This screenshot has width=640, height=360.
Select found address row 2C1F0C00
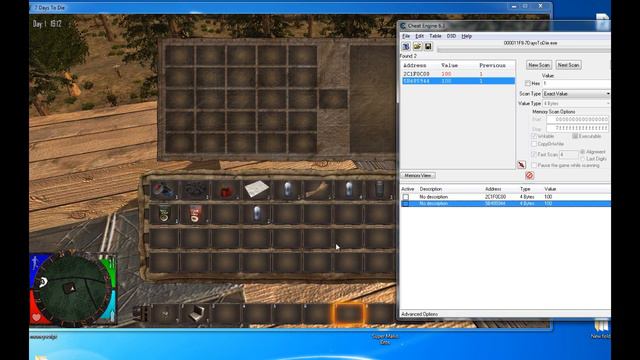pyautogui.click(x=458, y=74)
